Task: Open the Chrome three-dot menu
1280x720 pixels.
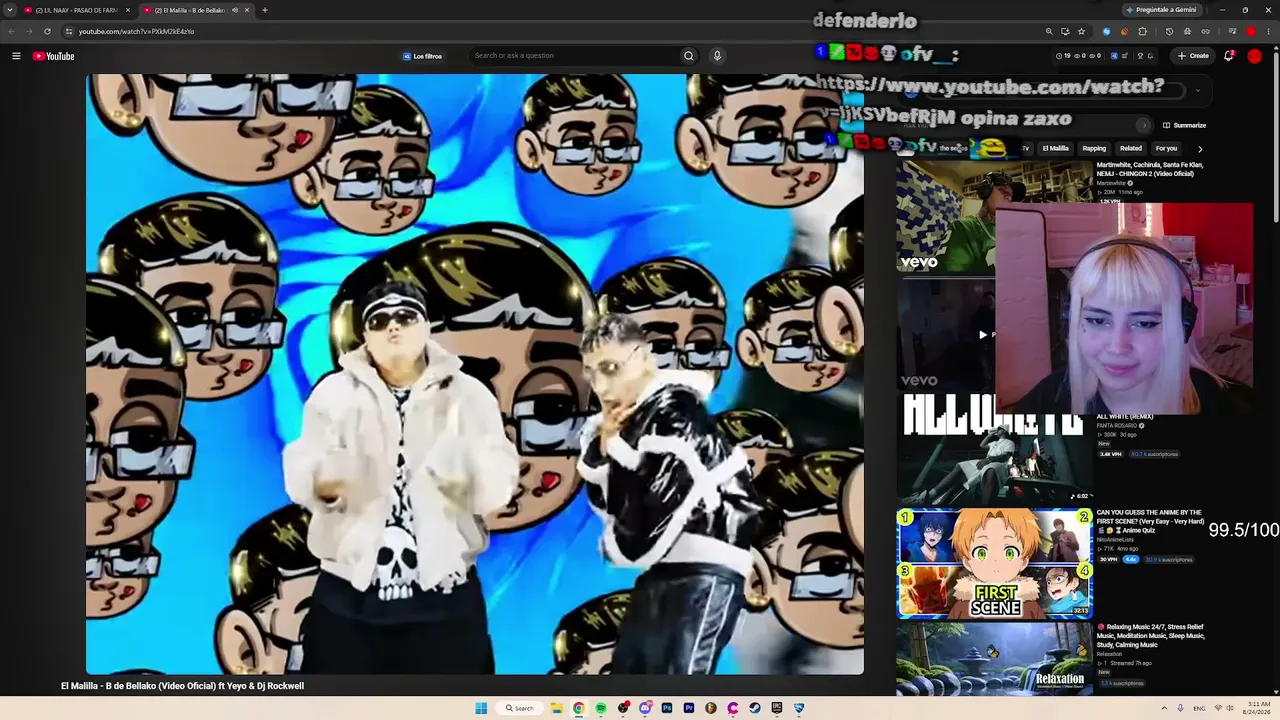Action: point(1269,31)
